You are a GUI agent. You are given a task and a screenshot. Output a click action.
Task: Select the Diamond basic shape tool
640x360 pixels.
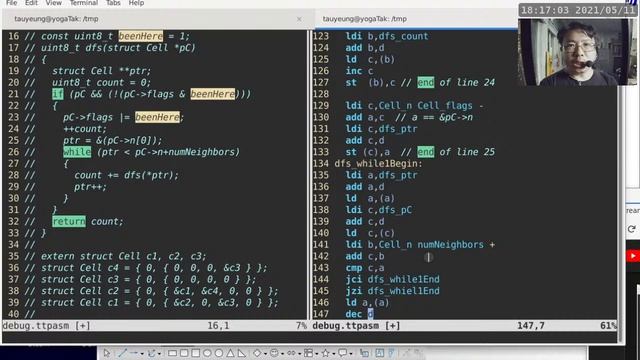tap(257, 353)
